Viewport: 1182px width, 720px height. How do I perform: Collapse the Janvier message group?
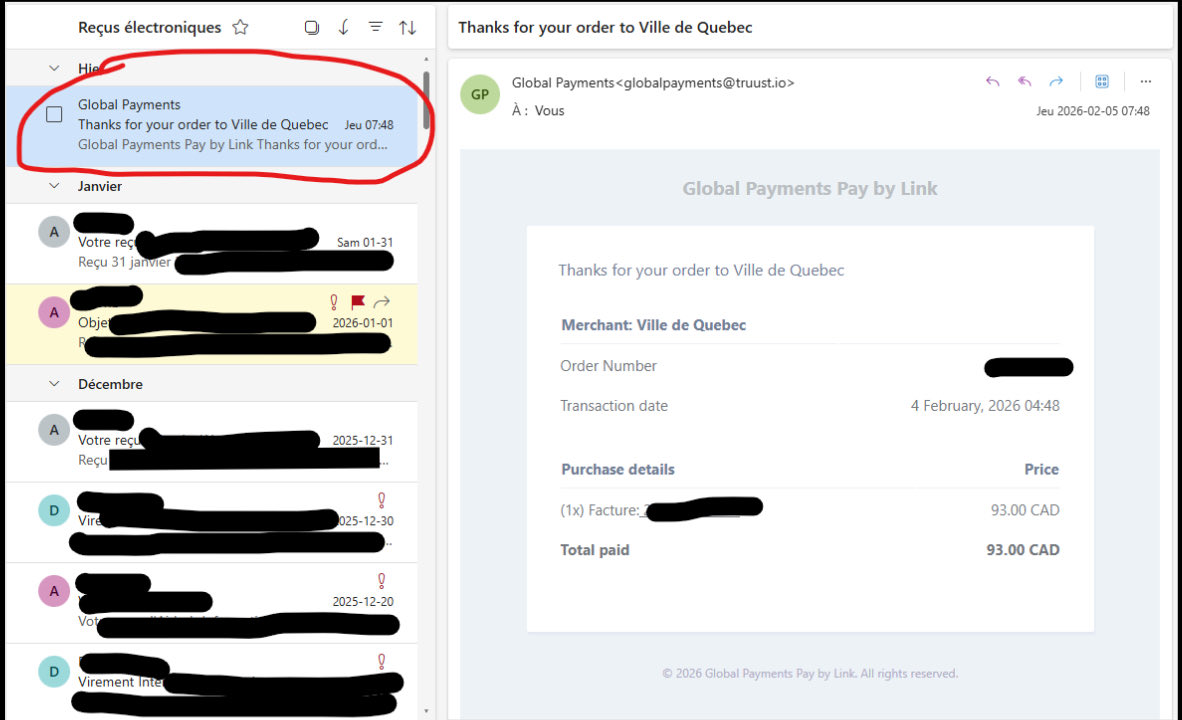54,185
